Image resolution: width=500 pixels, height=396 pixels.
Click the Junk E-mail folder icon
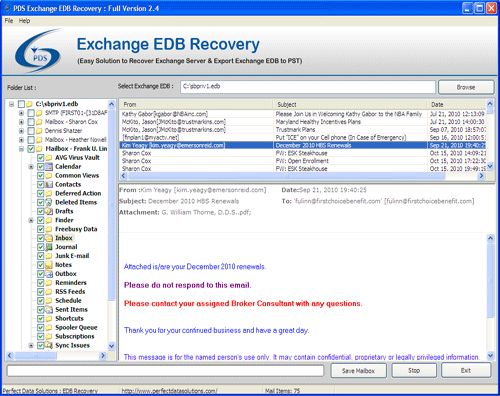49,256
